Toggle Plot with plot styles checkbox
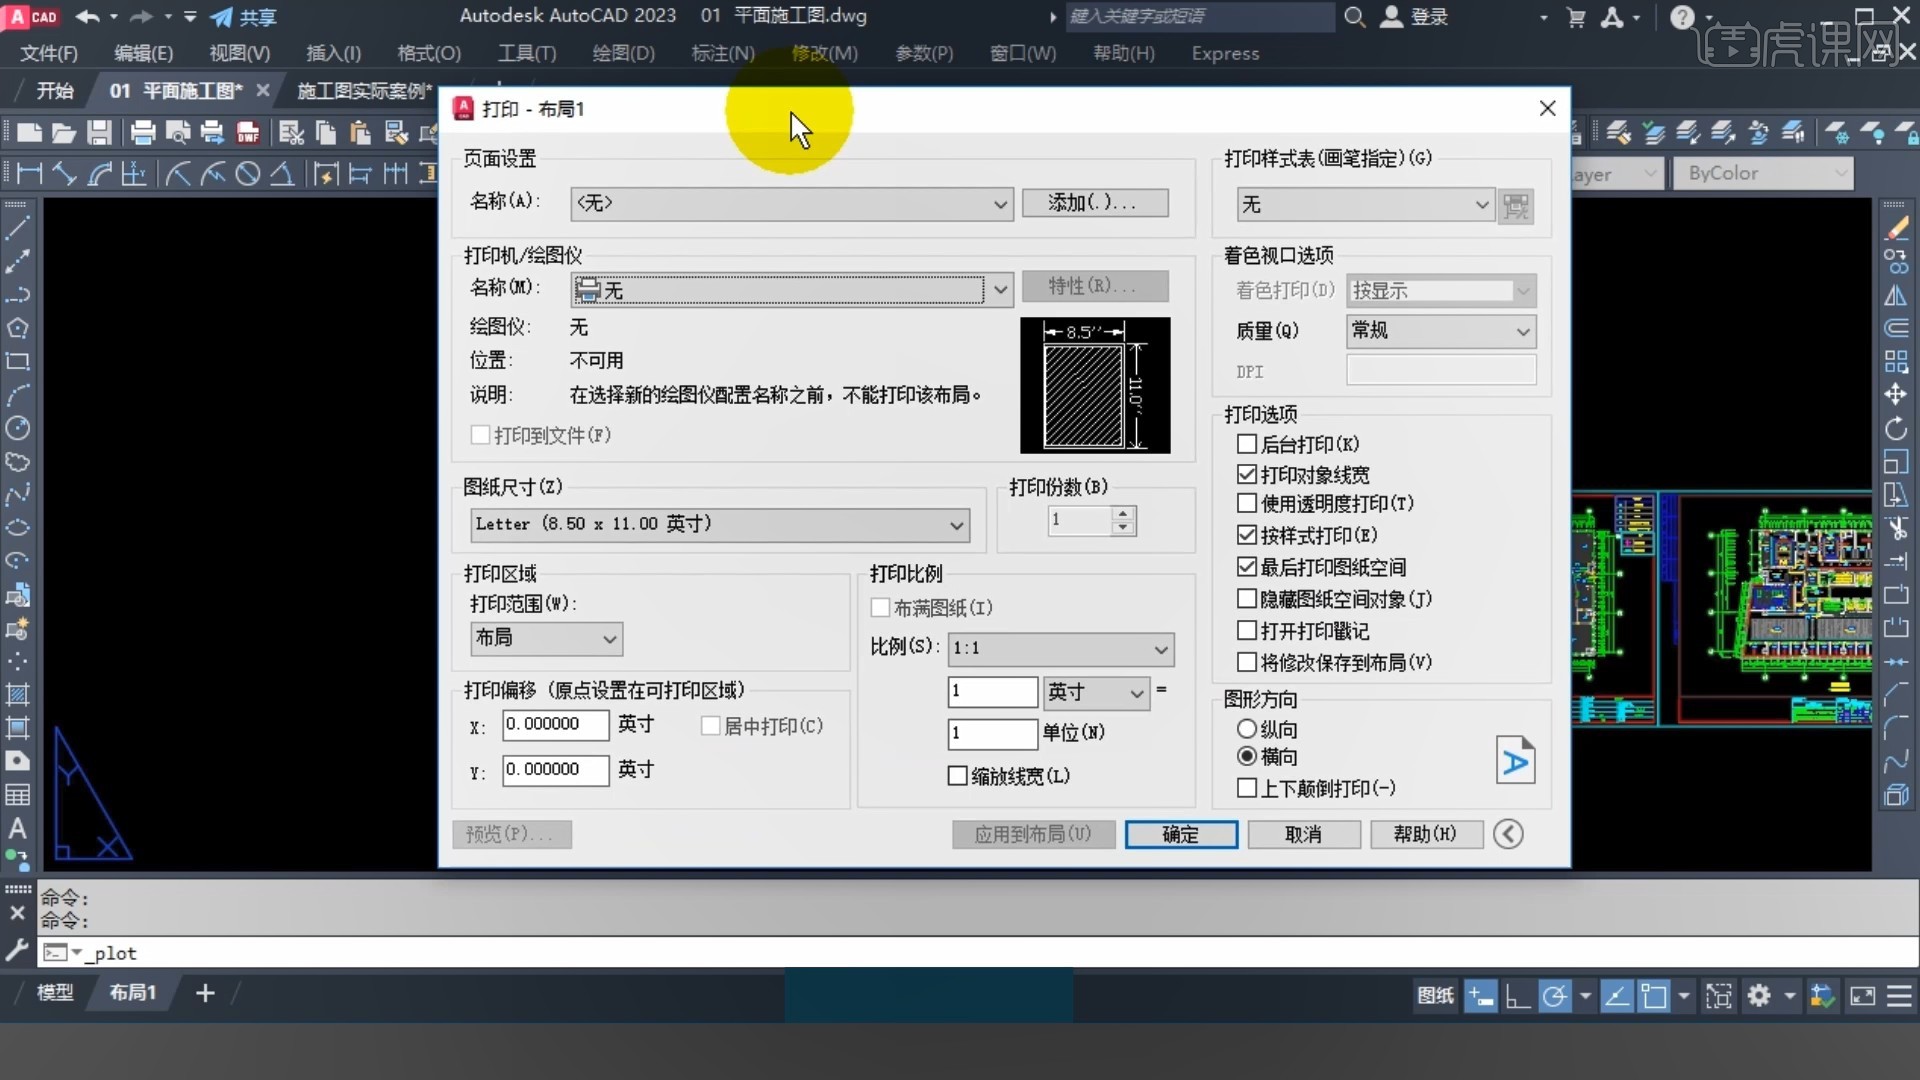This screenshot has width=1920, height=1080. 1247,535
